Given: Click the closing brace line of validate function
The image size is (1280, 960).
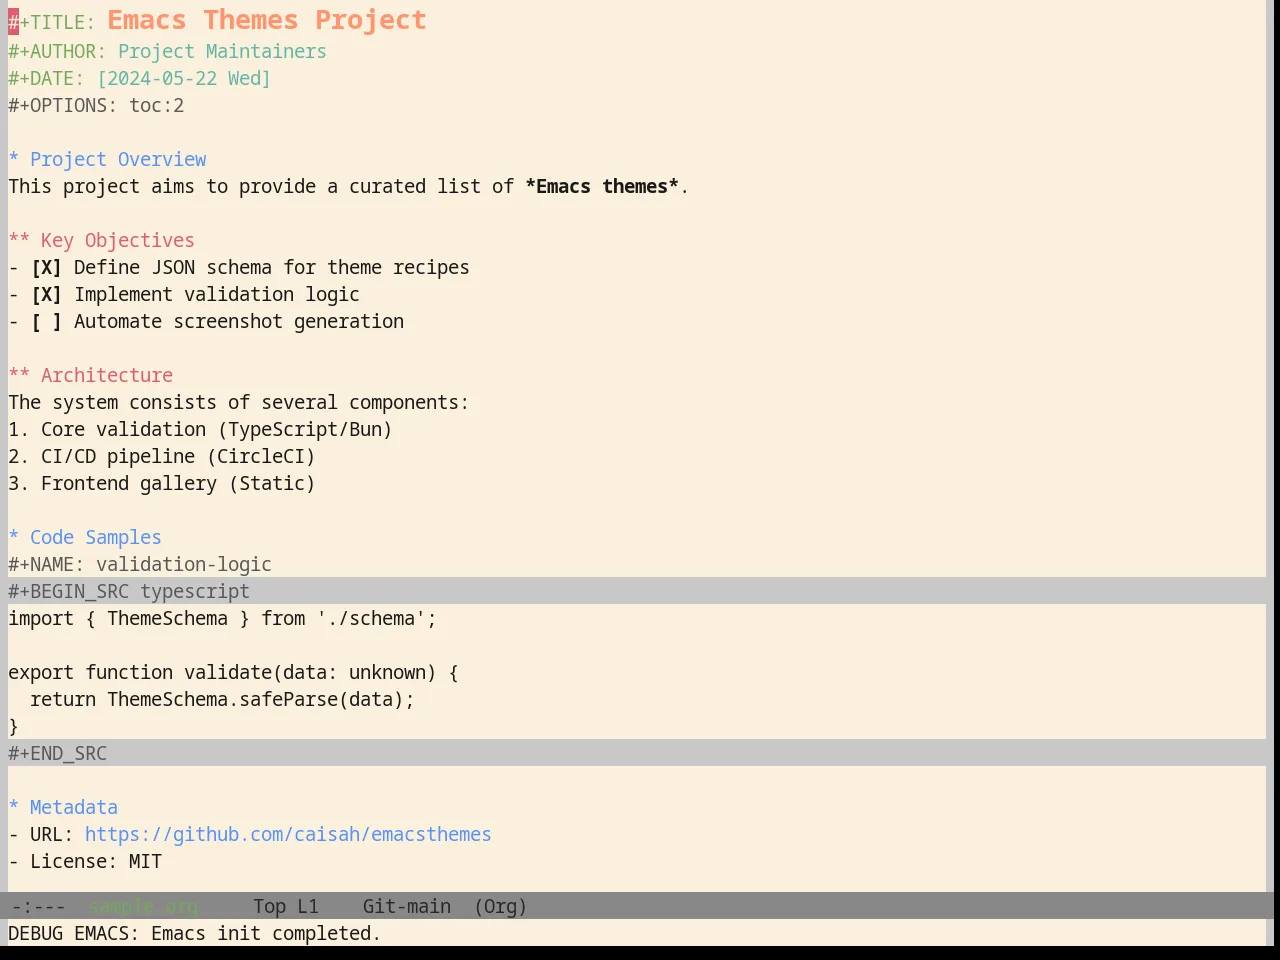Looking at the screenshot, I should pyautogui.click(x=14, y=727).
